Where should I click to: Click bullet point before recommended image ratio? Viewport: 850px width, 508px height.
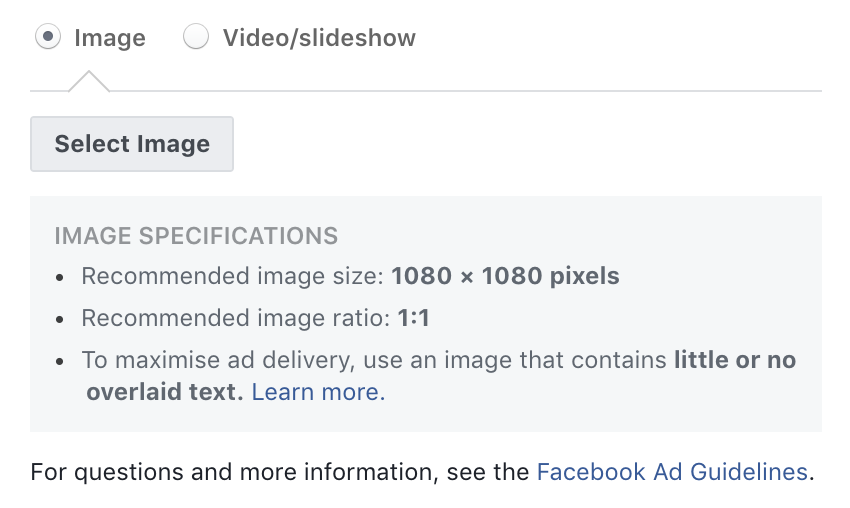(x=60, y=319)
